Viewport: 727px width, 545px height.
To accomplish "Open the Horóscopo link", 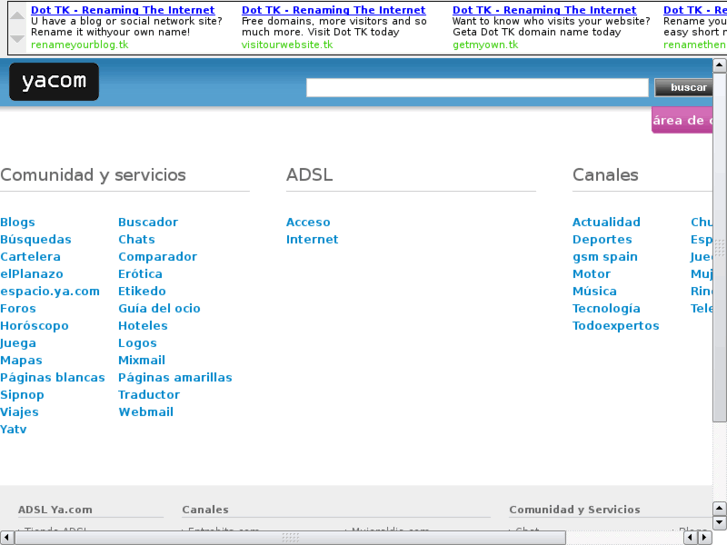I will (34, 326).
